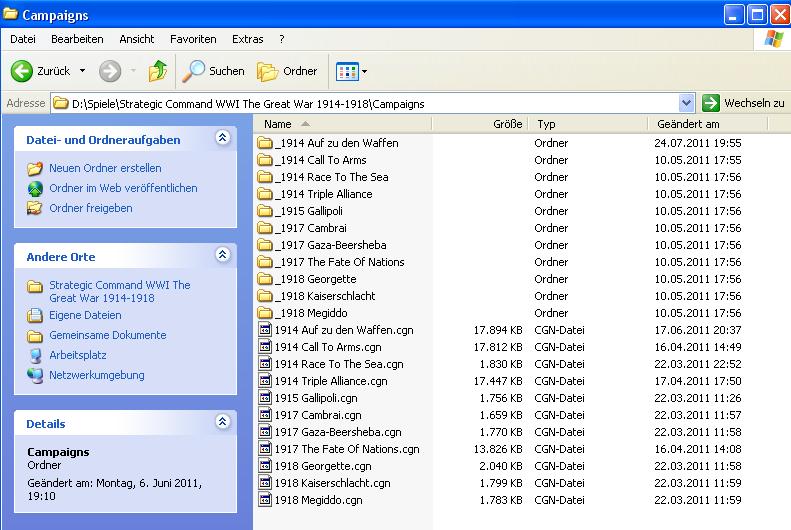The height and width of the screenshot is (530, 791).
Task: Select file 1917 The Fate Of Nations.cgn name
Action: 347,449
